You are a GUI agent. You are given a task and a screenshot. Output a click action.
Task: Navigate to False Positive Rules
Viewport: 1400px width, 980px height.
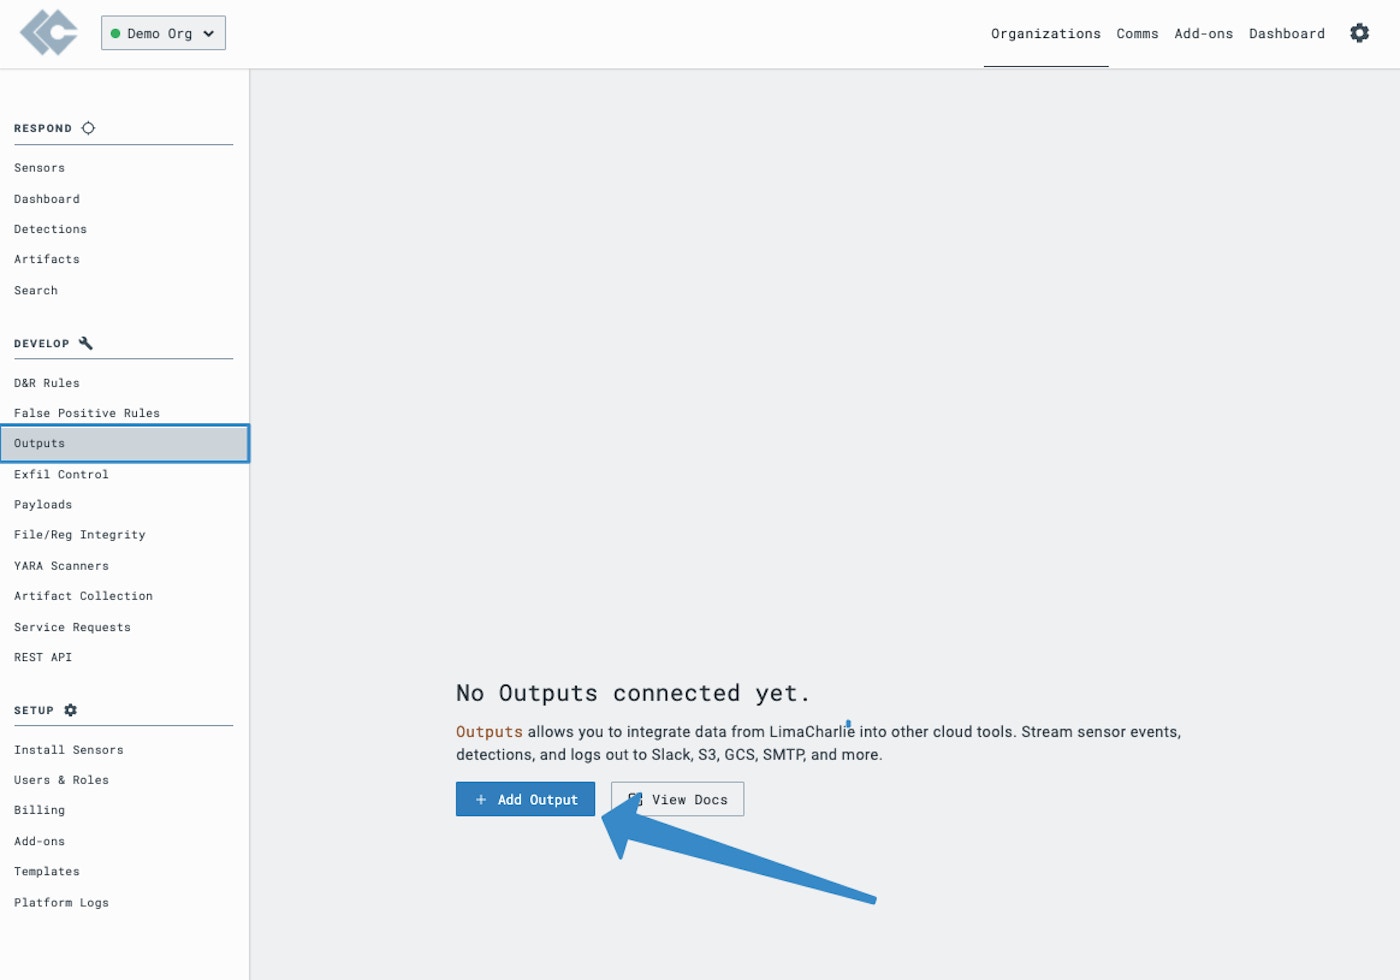coord(87,413)
